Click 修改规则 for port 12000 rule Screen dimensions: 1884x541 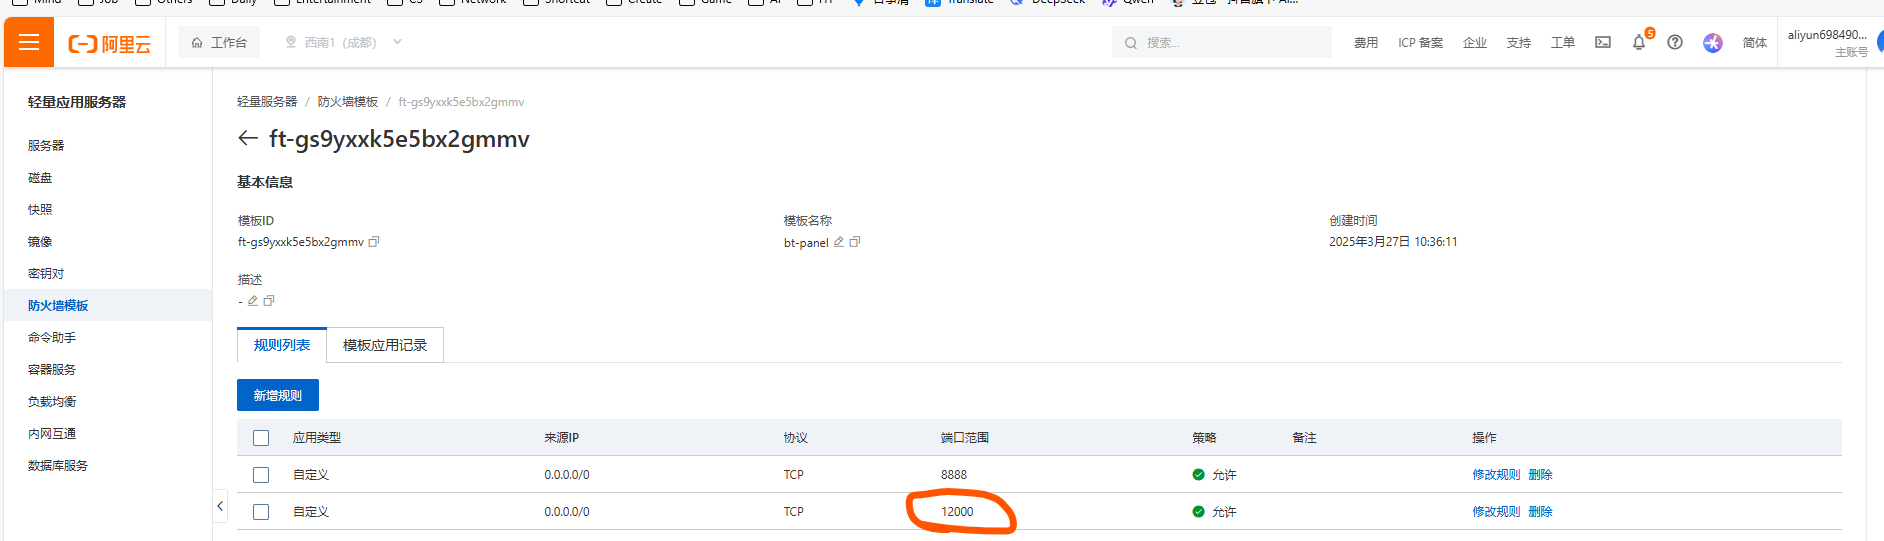[1496, 512]
